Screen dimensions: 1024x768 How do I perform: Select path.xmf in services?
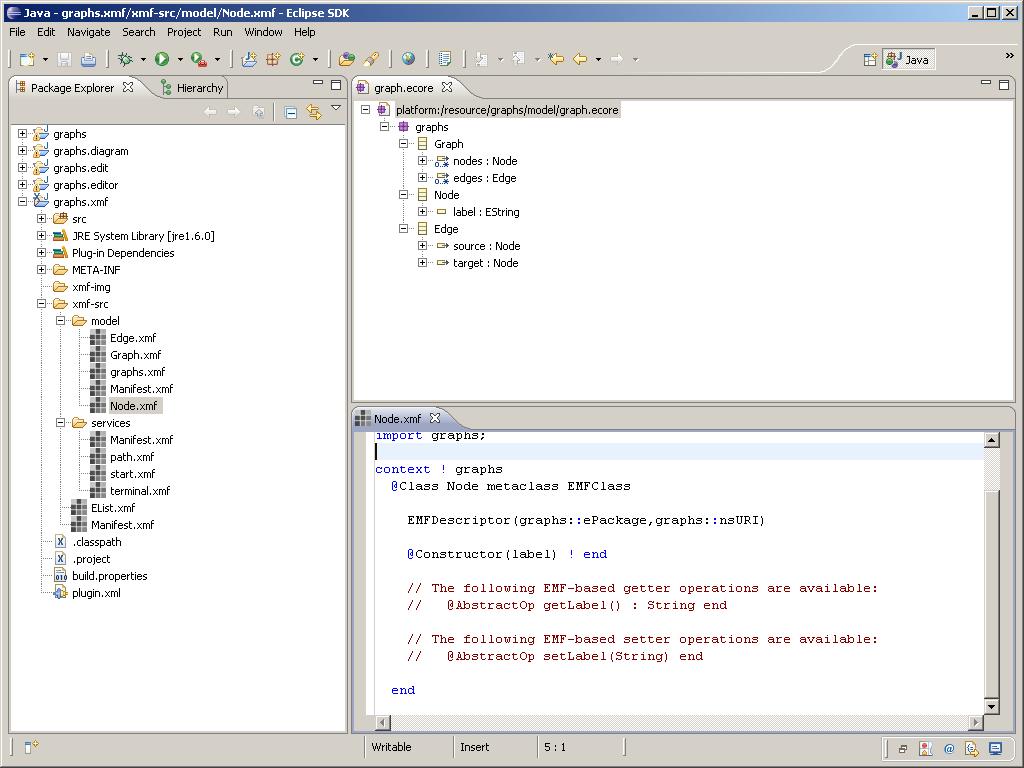(x=132, y=456)
